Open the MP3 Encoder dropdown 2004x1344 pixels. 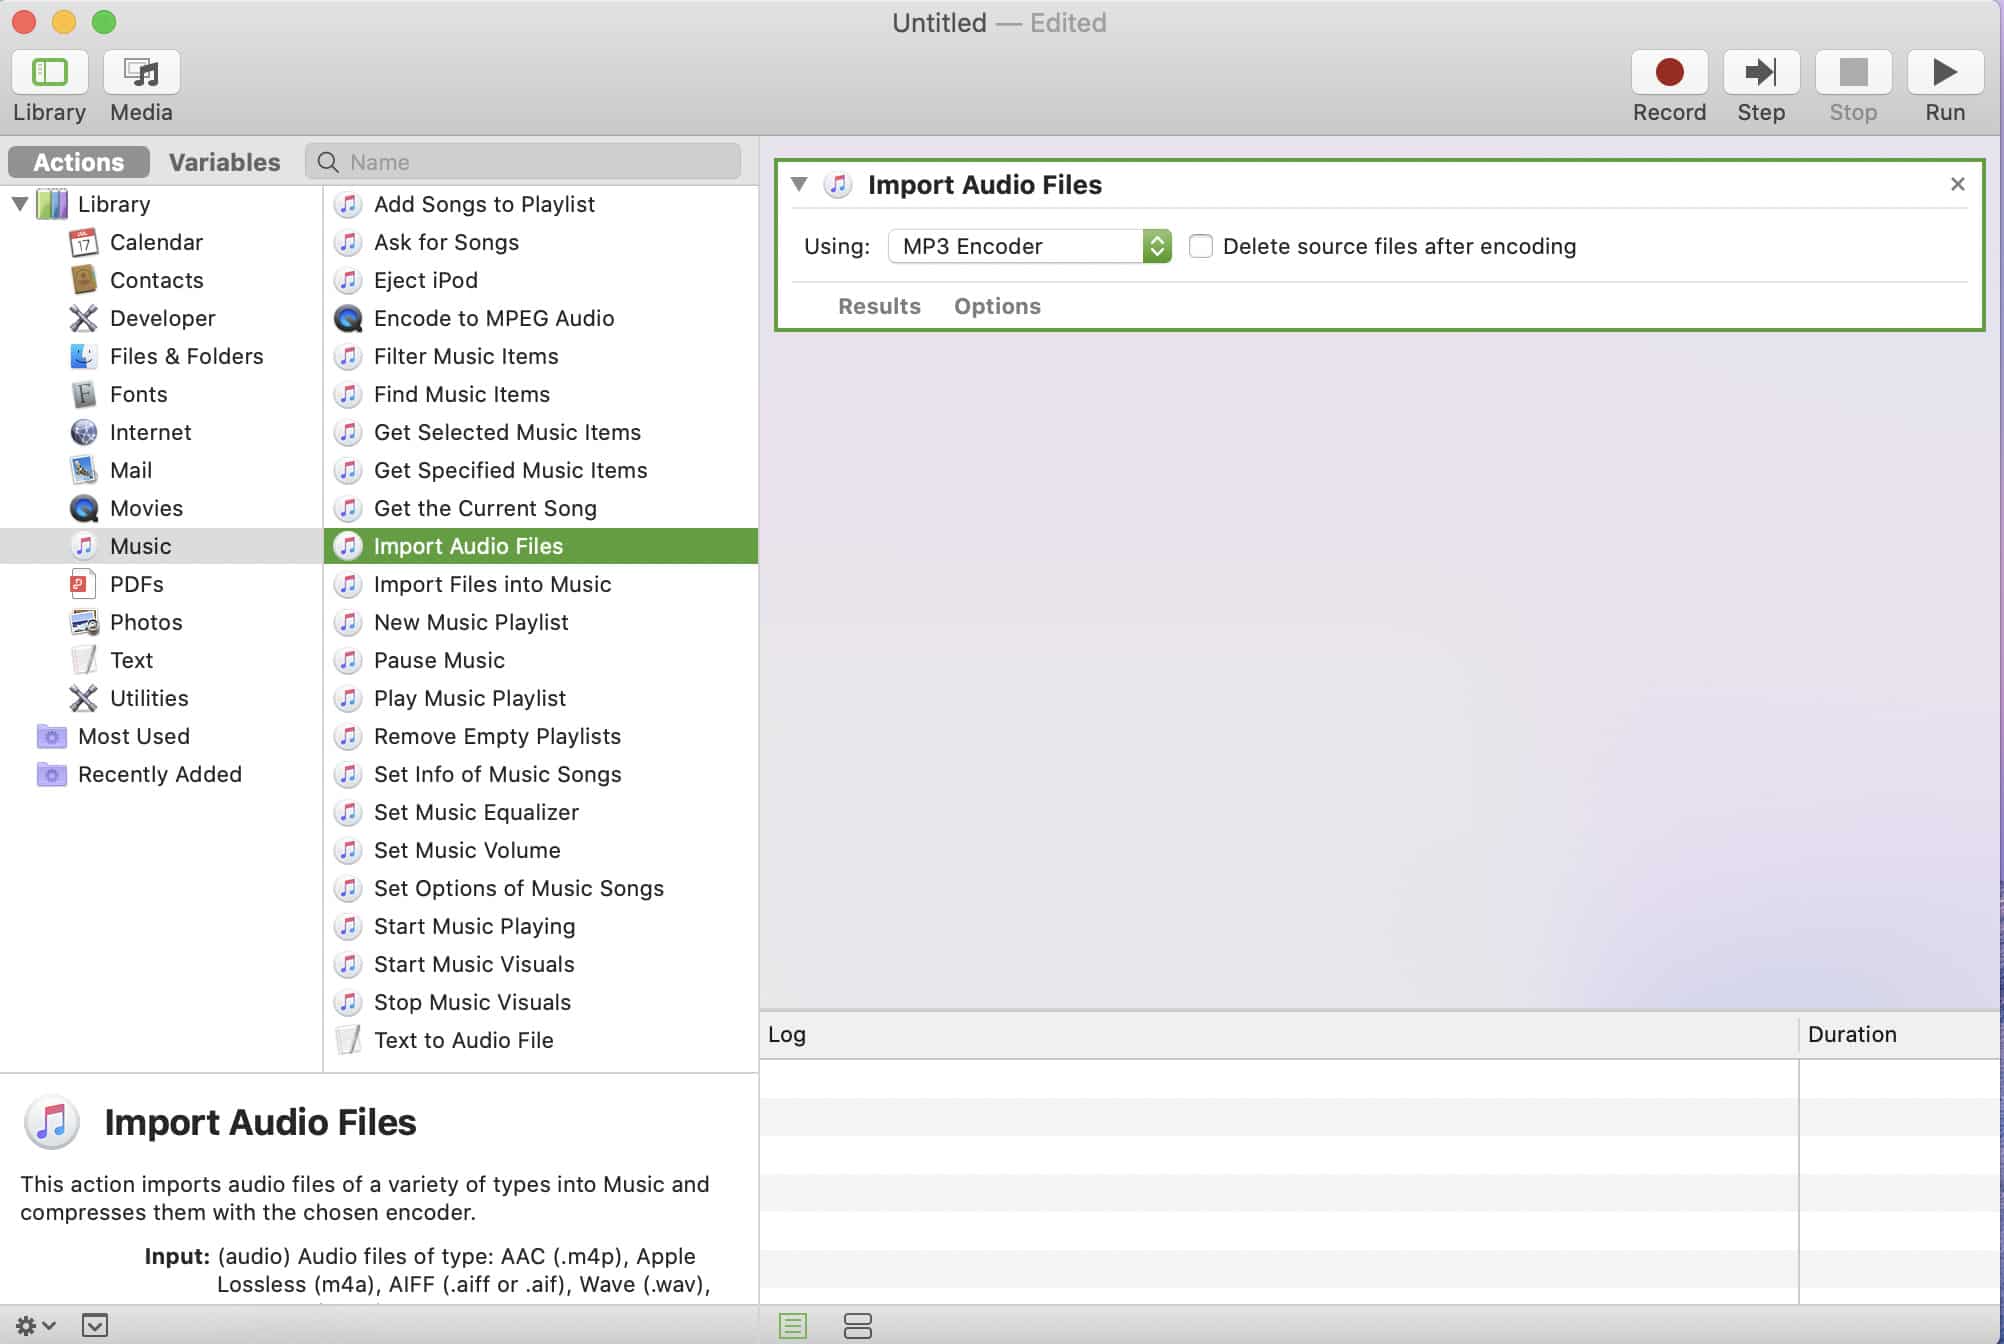coord(1029,246)
